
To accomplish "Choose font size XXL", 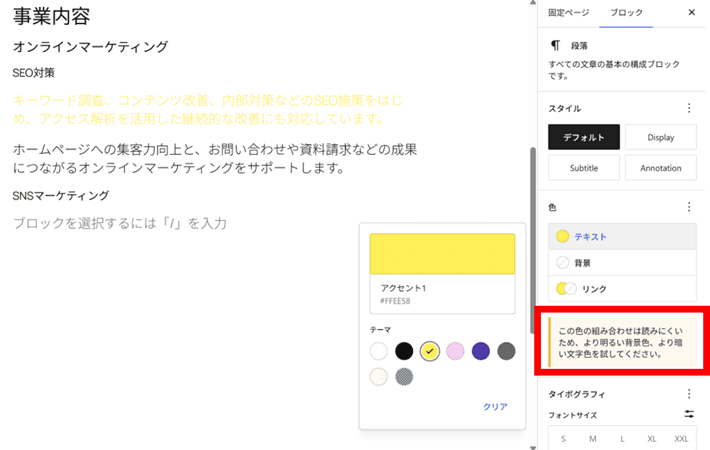I will [681, 438].
